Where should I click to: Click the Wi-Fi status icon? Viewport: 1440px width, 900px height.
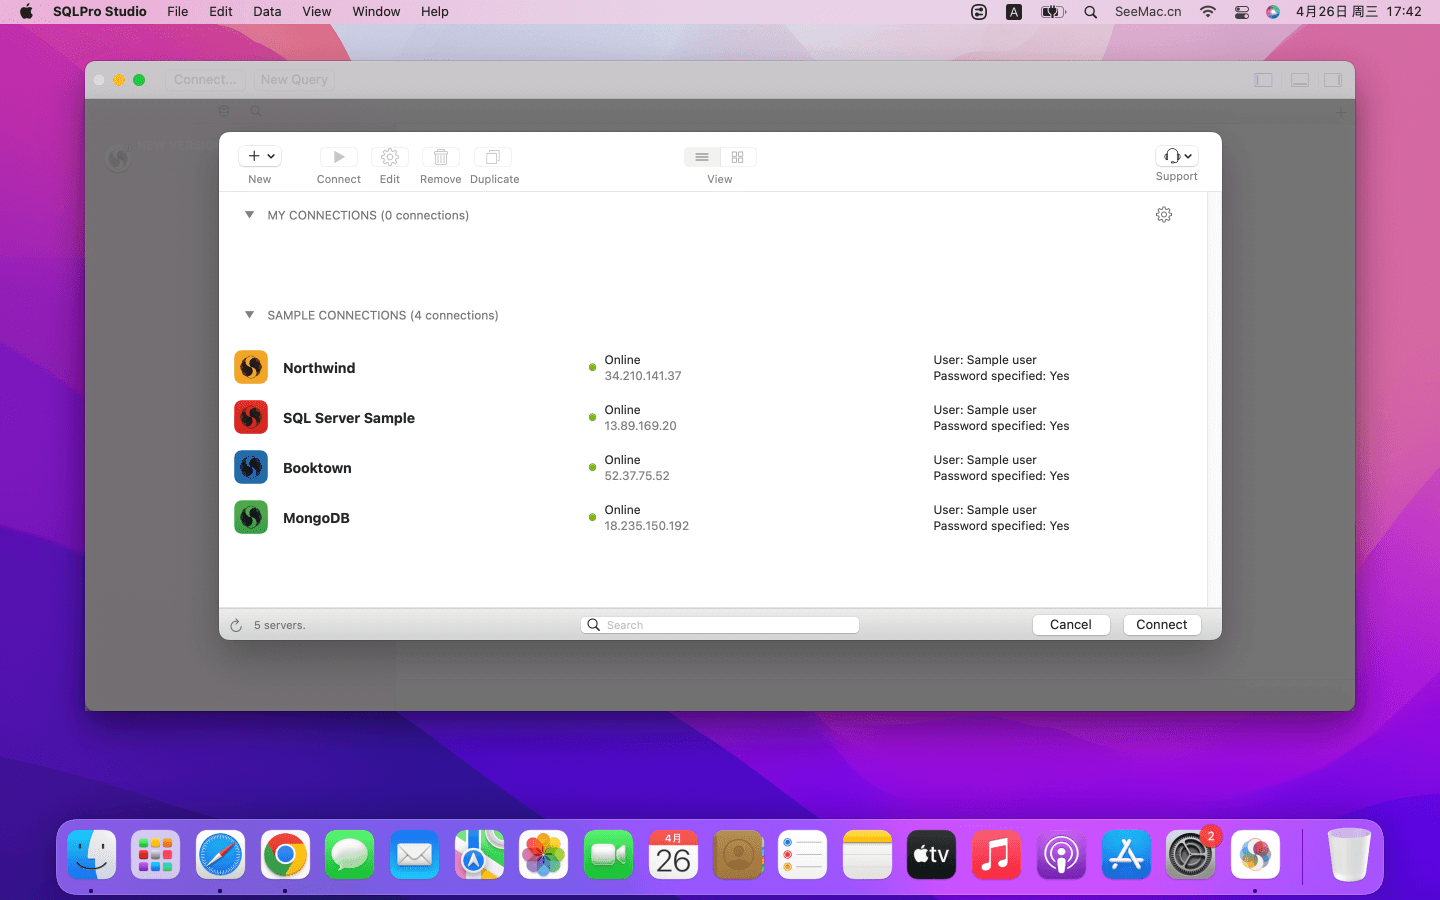click(x=1208, y=12)
